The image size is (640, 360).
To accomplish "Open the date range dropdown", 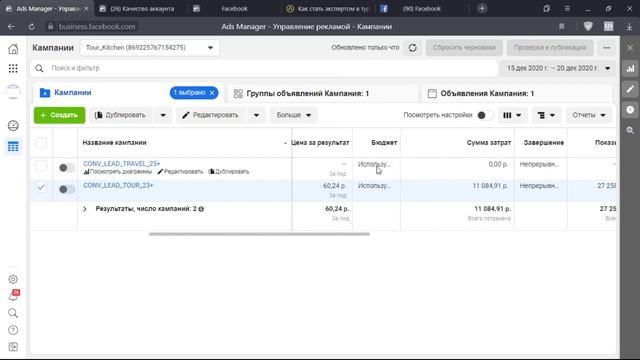I will pyautogui.click(x=558, y=68).
